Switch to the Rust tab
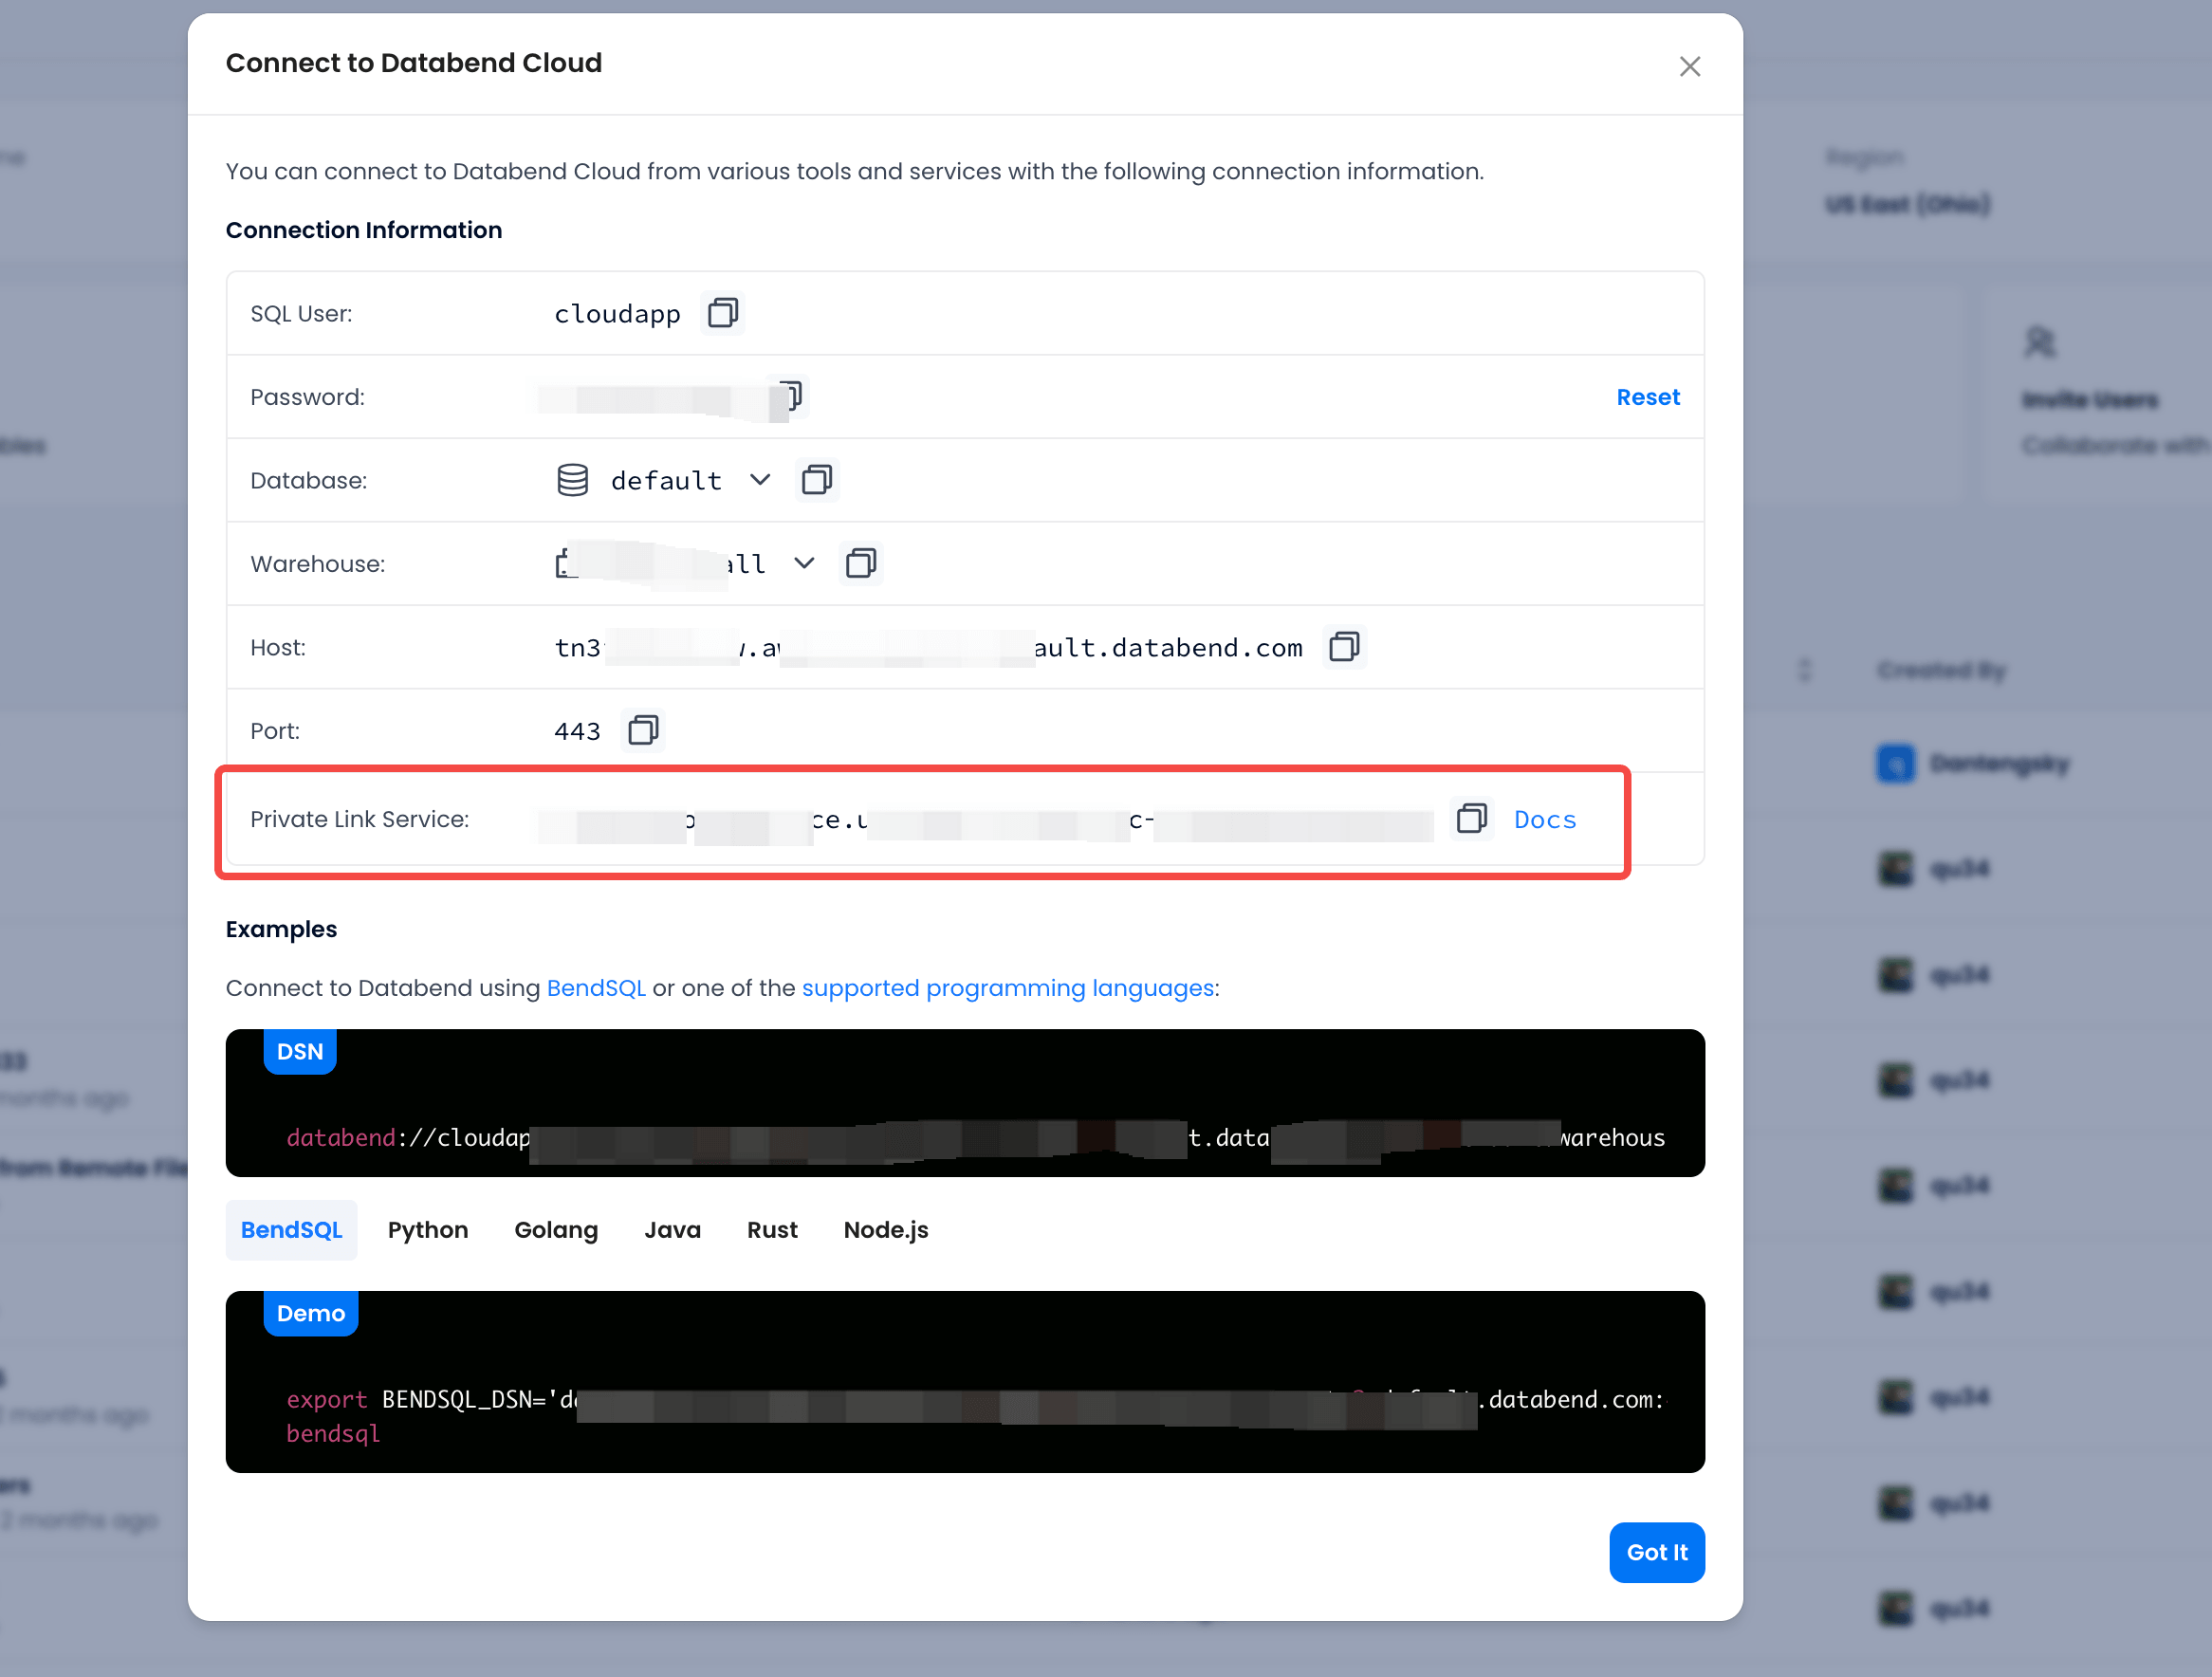 (772, 1230)
